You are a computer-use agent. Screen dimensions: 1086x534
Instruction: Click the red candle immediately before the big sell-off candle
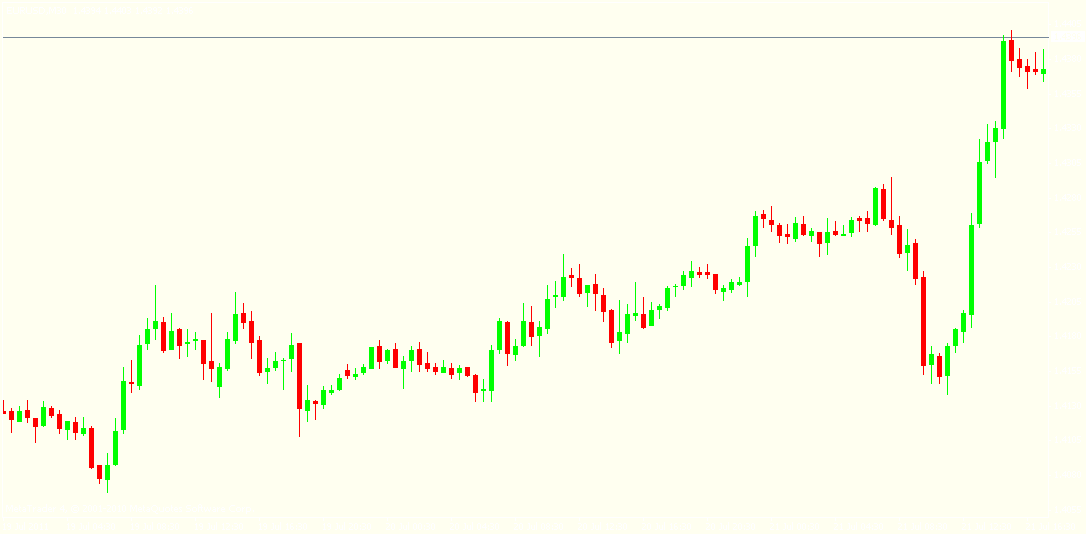915,260
